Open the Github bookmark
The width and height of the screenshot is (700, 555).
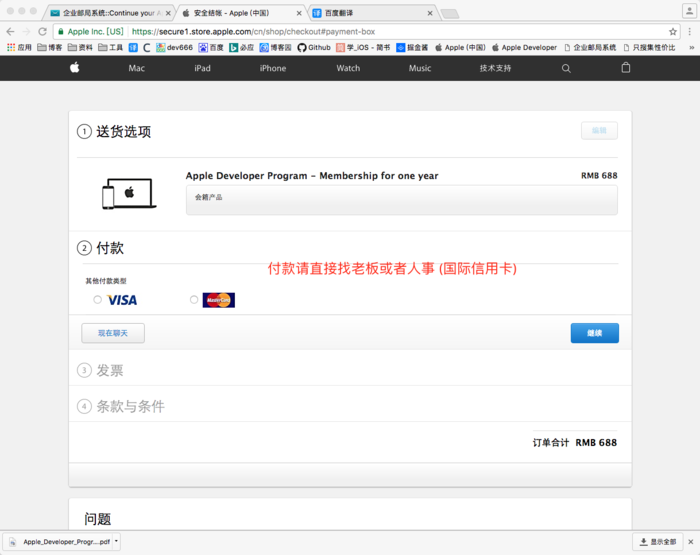[x=314, y=47]
